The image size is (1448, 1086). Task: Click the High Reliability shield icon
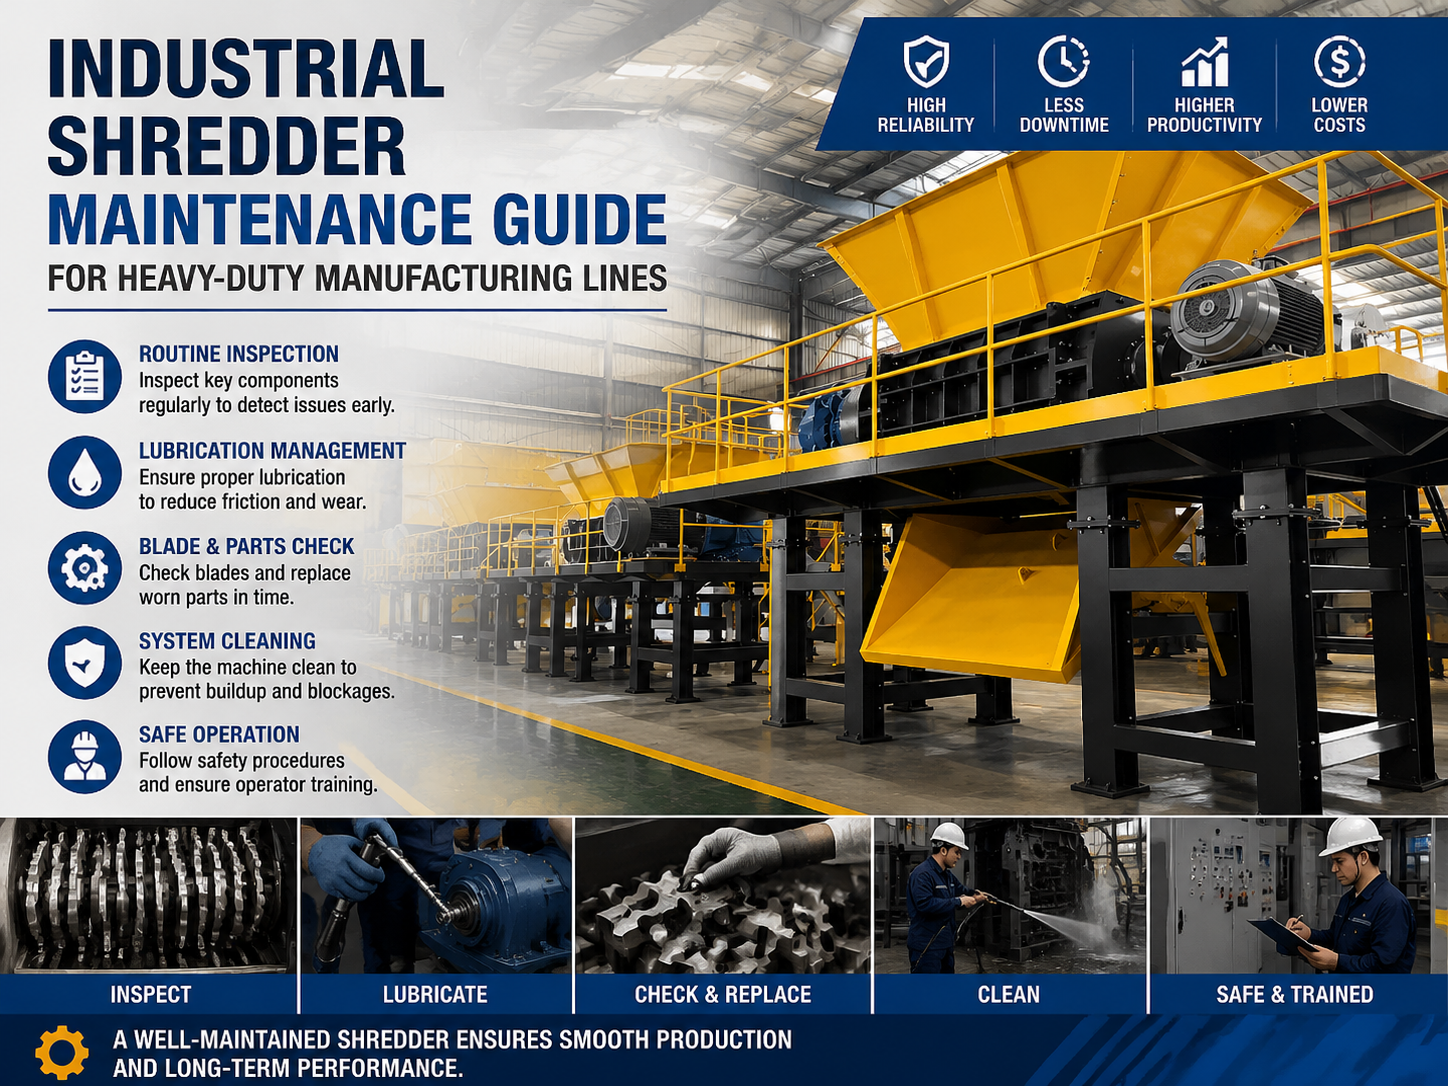926,61
